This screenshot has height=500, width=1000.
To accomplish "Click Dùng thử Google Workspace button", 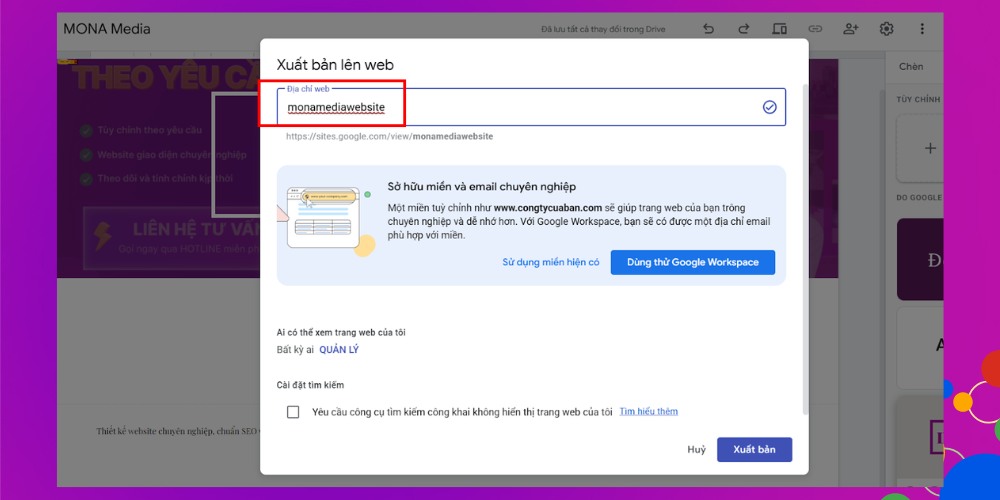I will [693, 262].
